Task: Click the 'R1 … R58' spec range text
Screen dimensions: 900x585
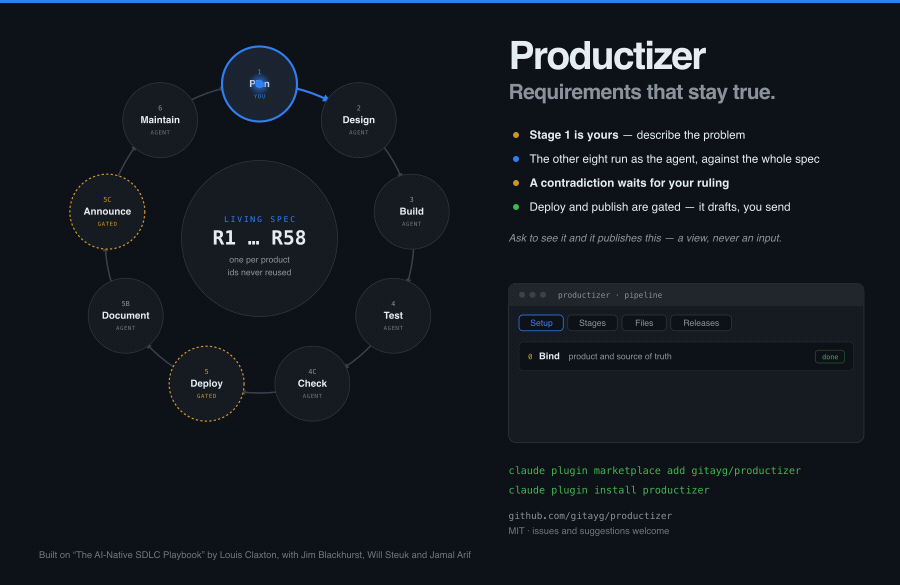Action: pyautogui.click(x=259, y=238)
